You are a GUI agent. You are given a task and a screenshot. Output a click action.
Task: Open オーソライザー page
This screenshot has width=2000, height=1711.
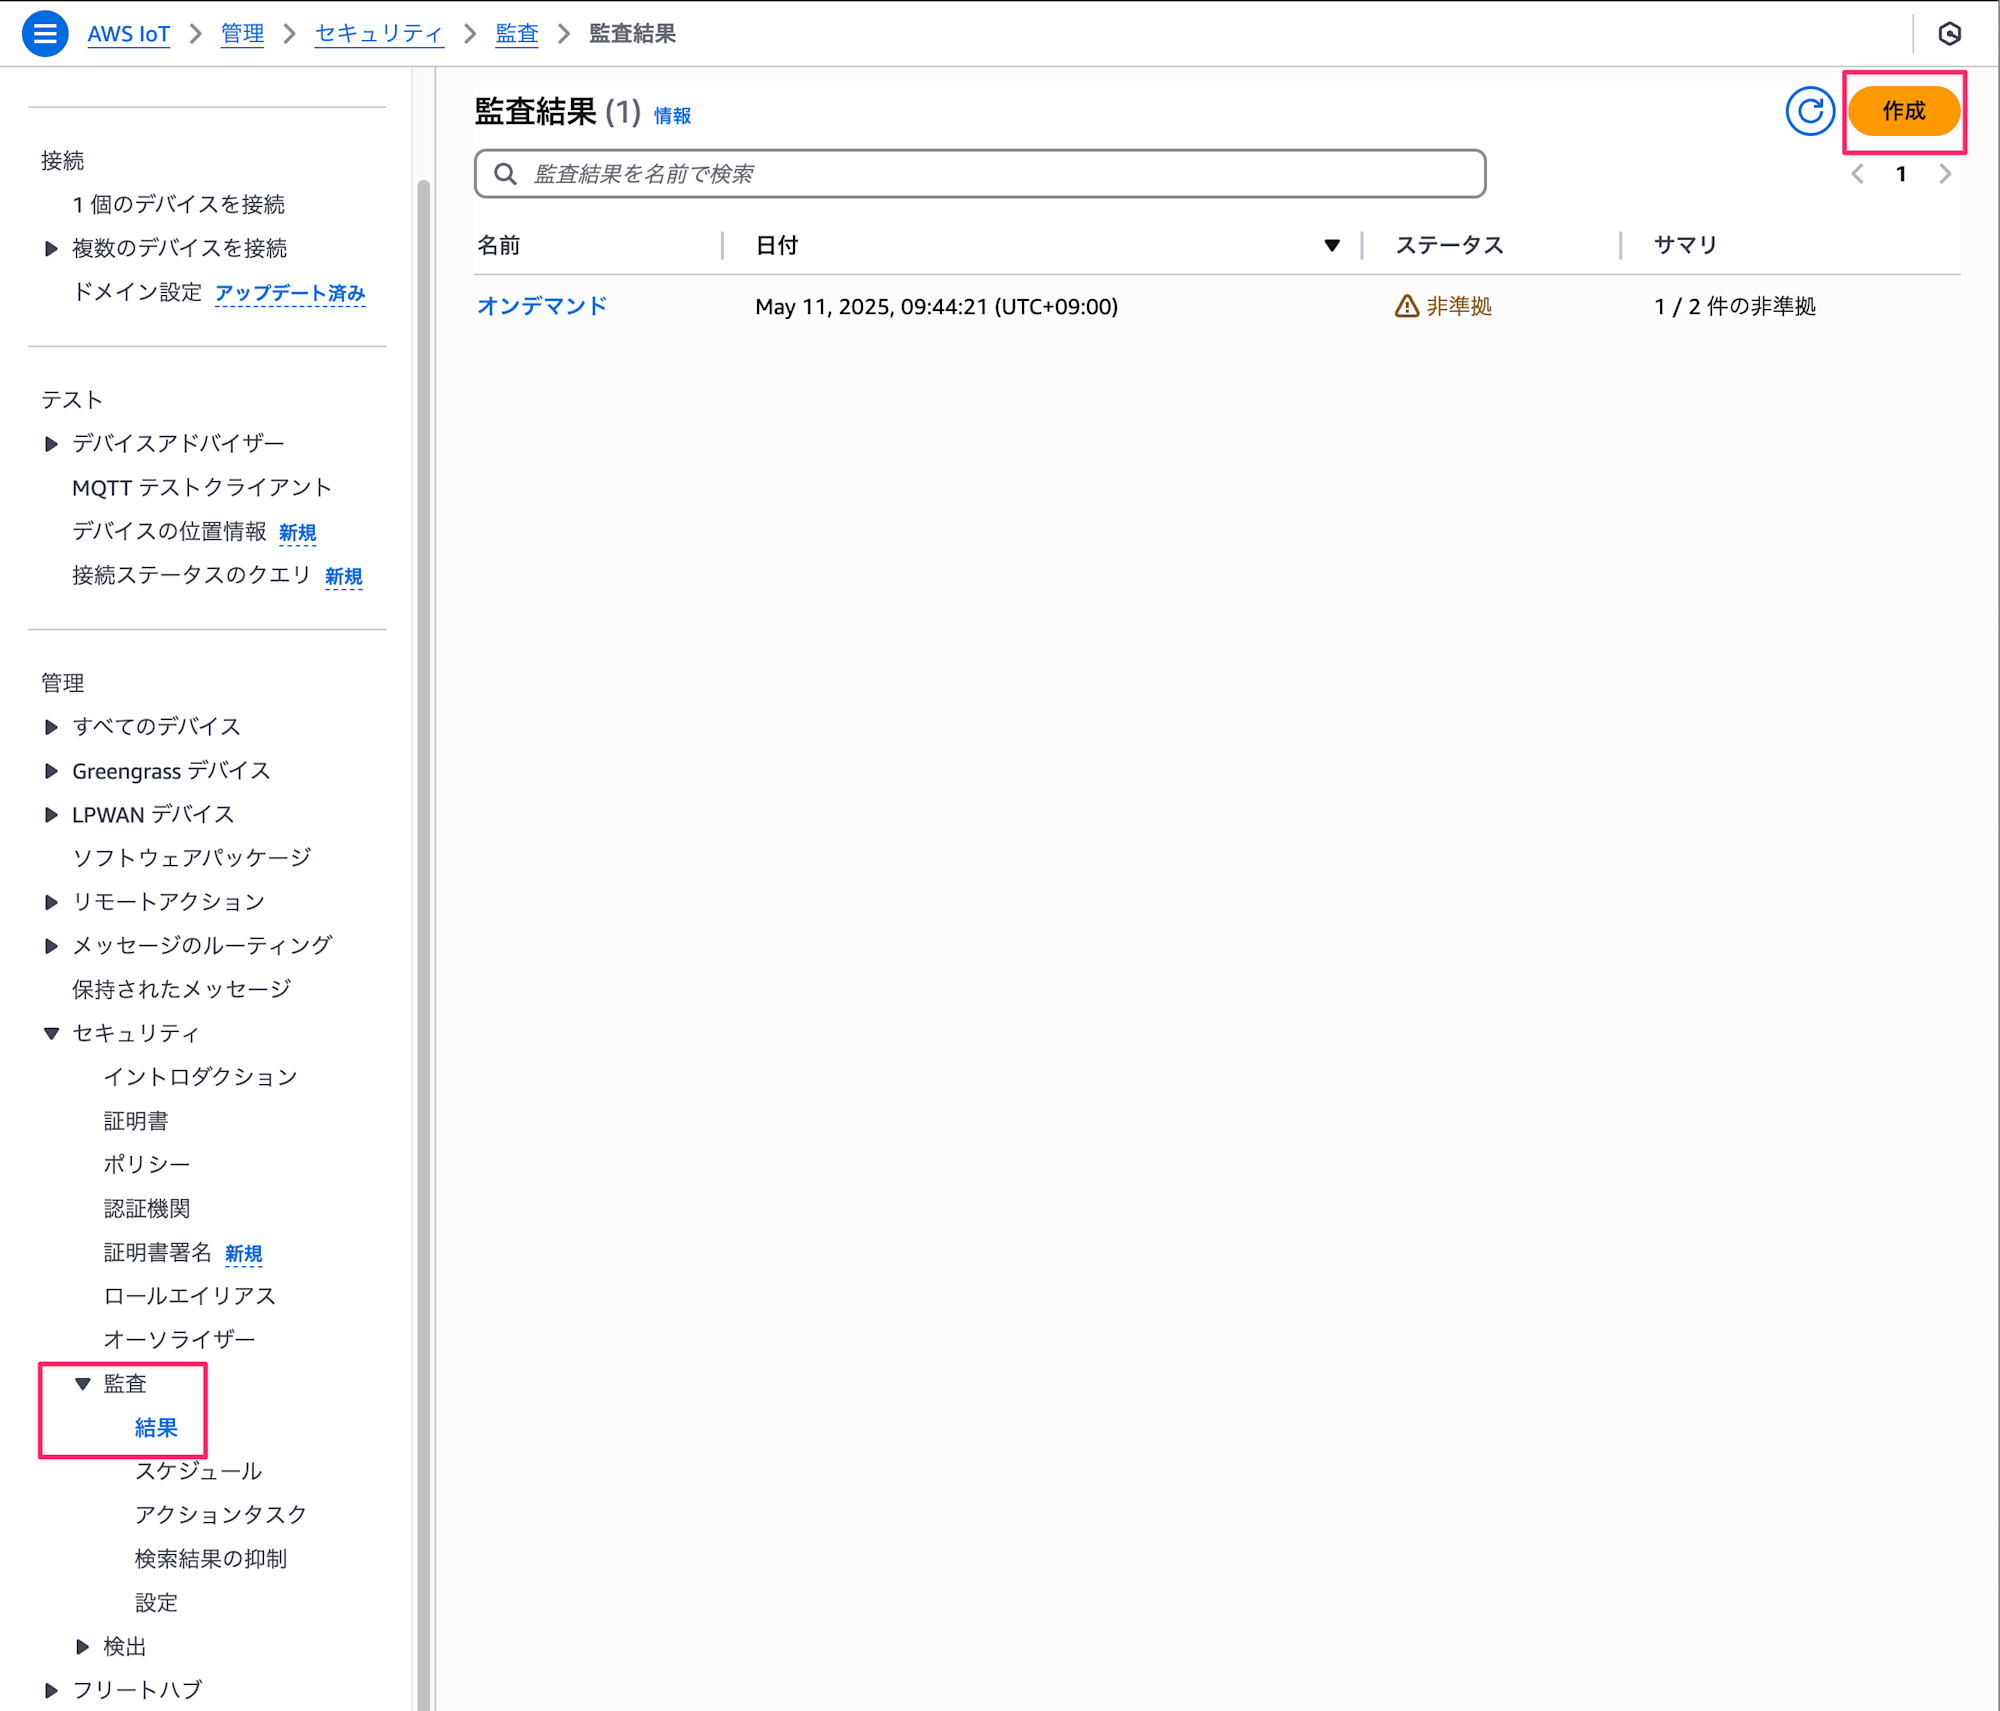click(x=180, y=1340)
